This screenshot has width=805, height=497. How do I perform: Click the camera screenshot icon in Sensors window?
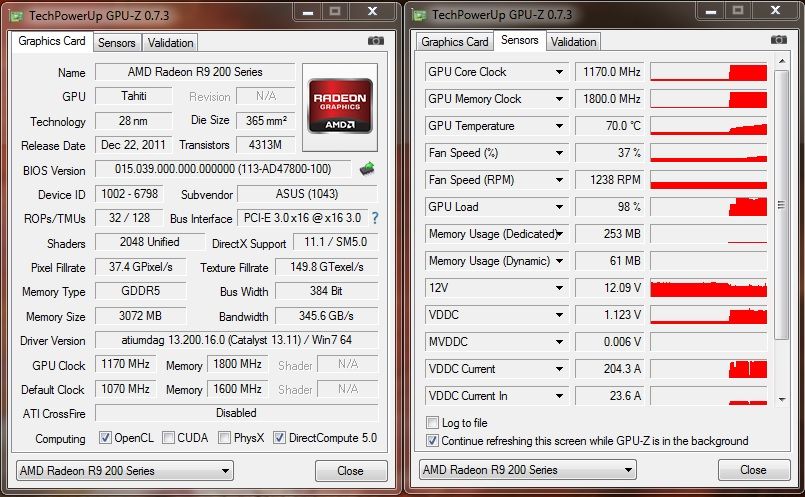[779, 40]
